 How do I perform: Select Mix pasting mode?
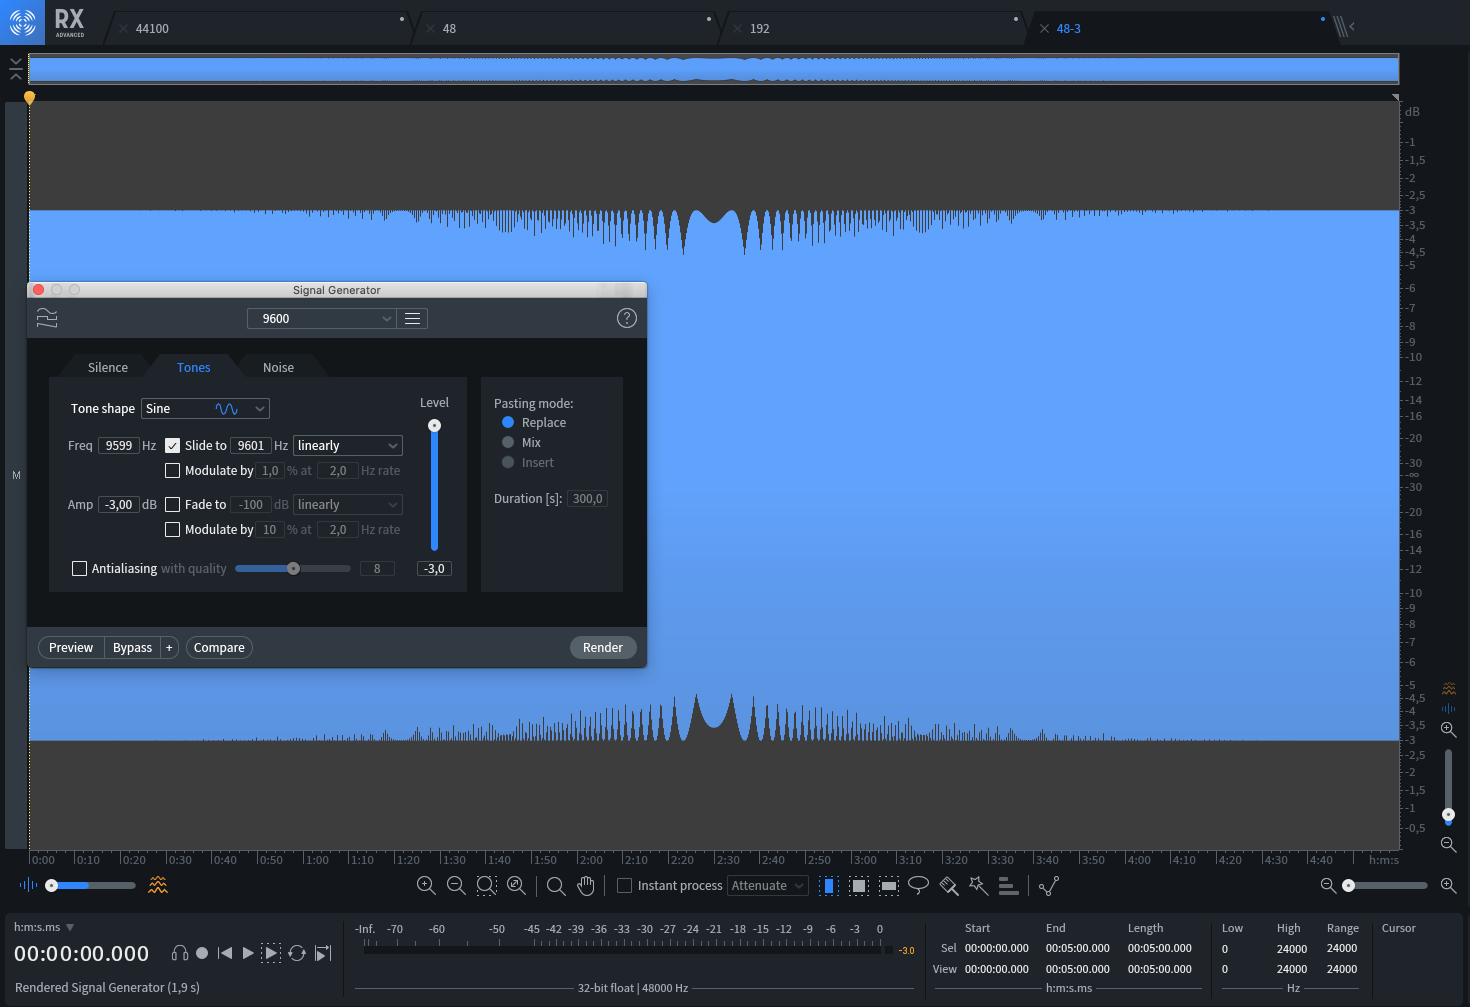pos(508,443)
